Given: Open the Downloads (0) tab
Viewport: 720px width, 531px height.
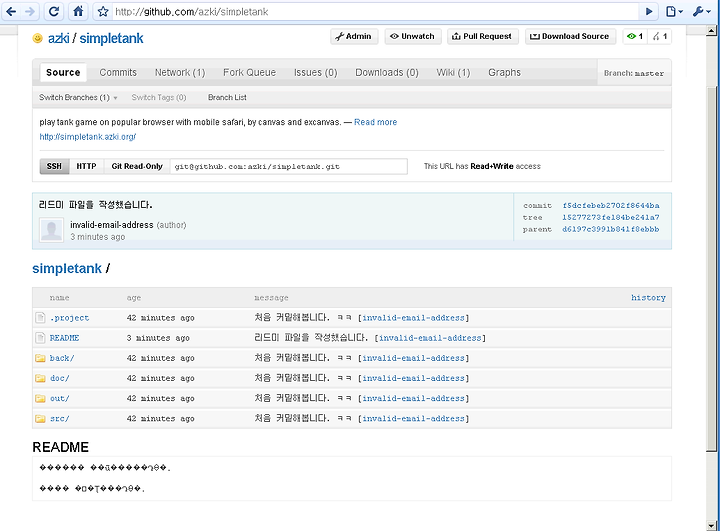Looking at the screenshot, I should (387, 73).
